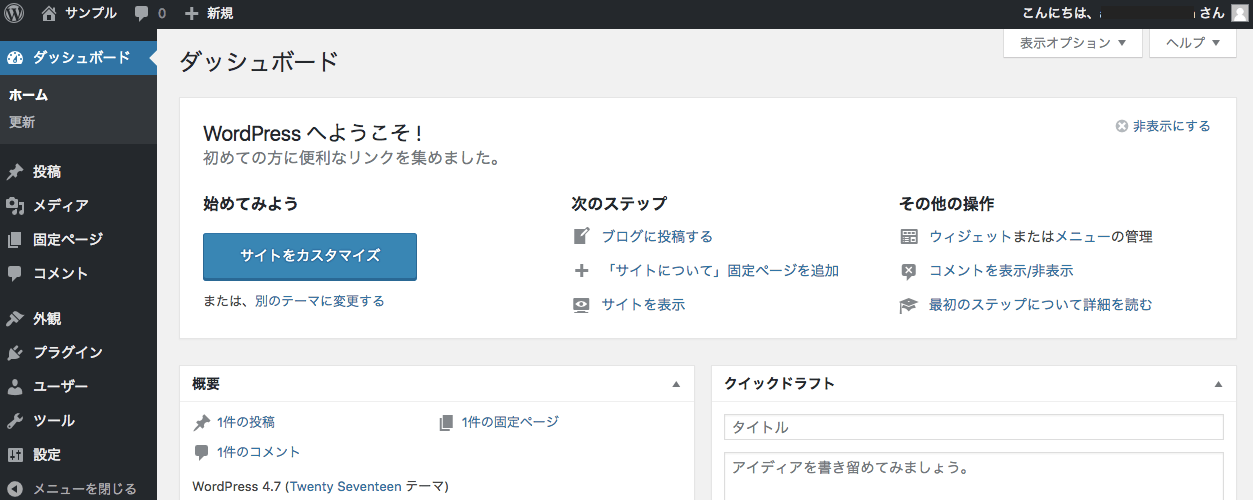
Task: Follow the ブログに投稿する link
Action: 657,237
